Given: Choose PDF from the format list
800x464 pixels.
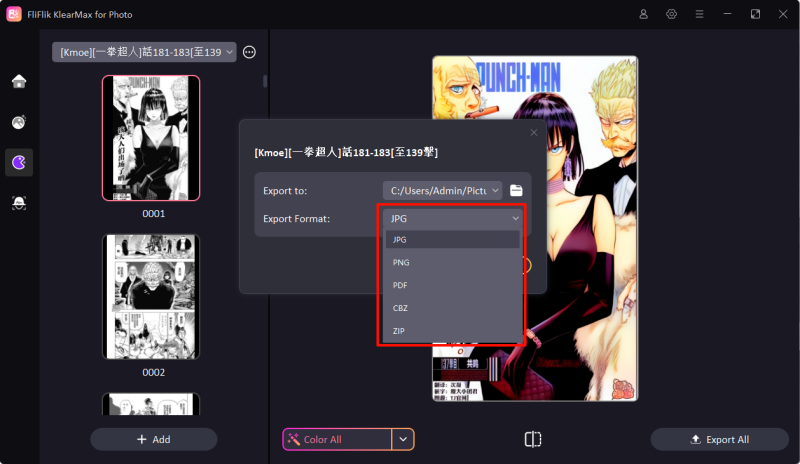Looking at the screenshot, I should click(x=453, y=285).
